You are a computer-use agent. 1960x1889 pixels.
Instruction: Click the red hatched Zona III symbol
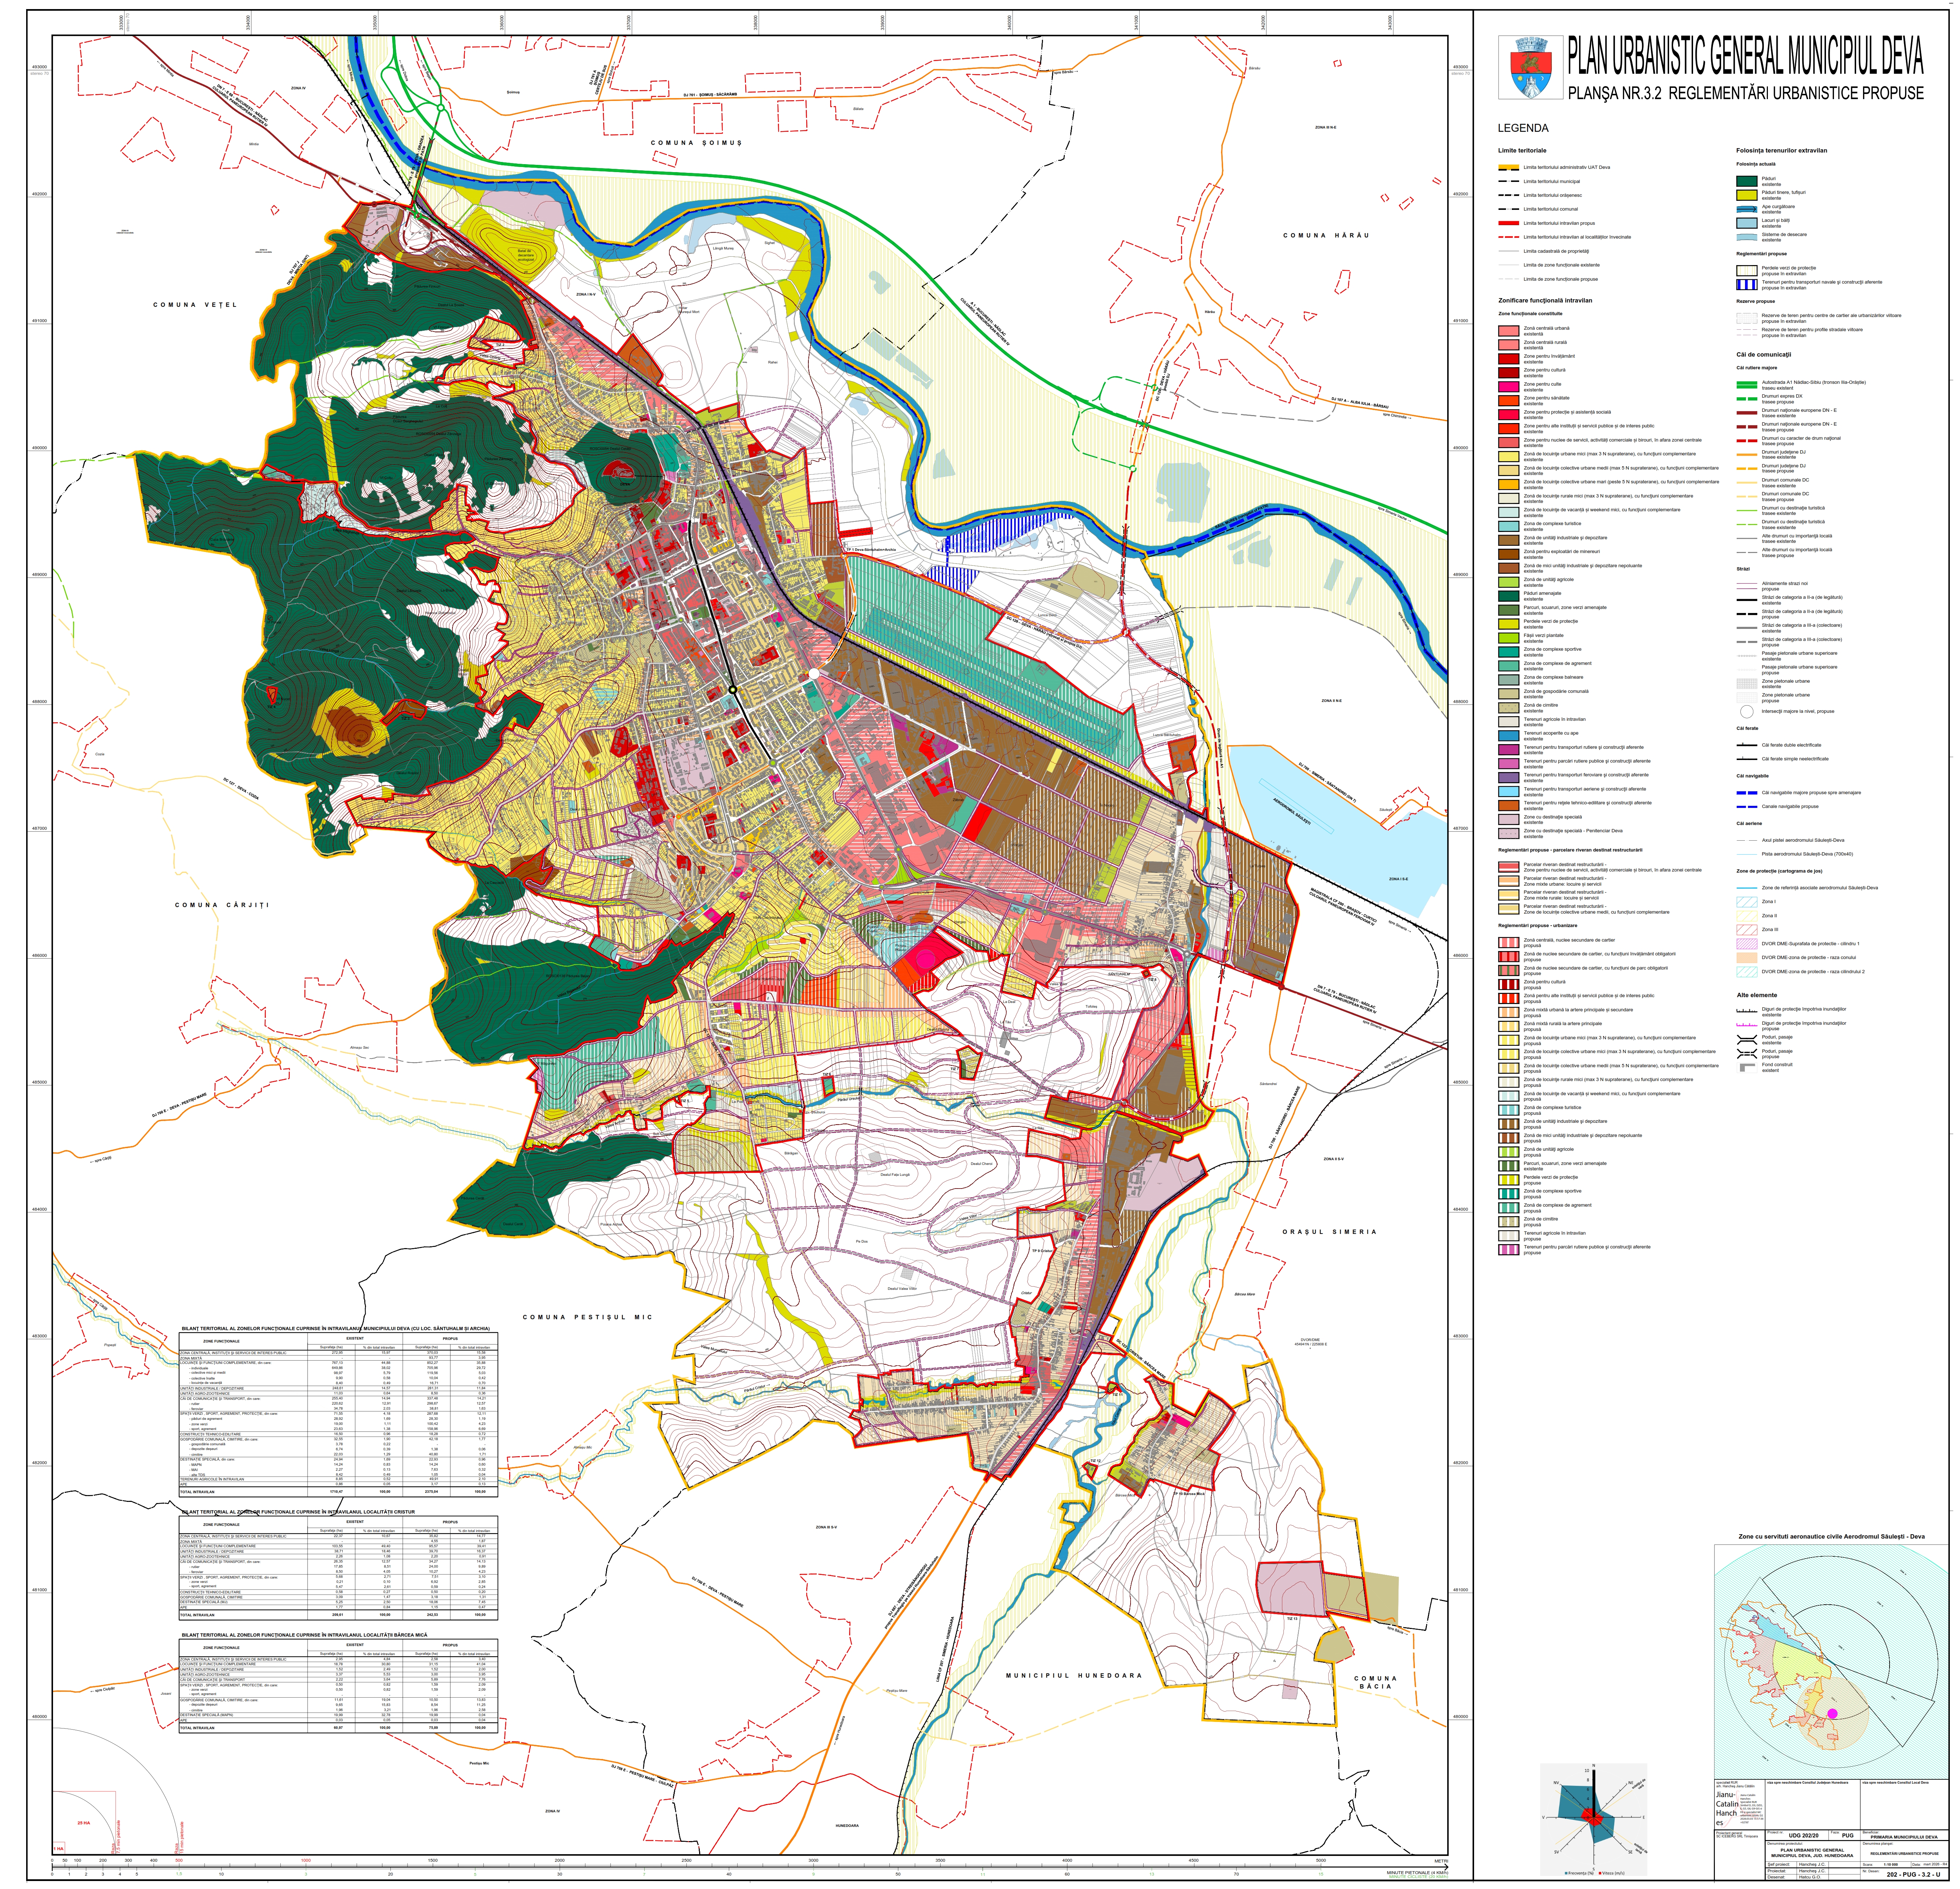pos(1746,930)
